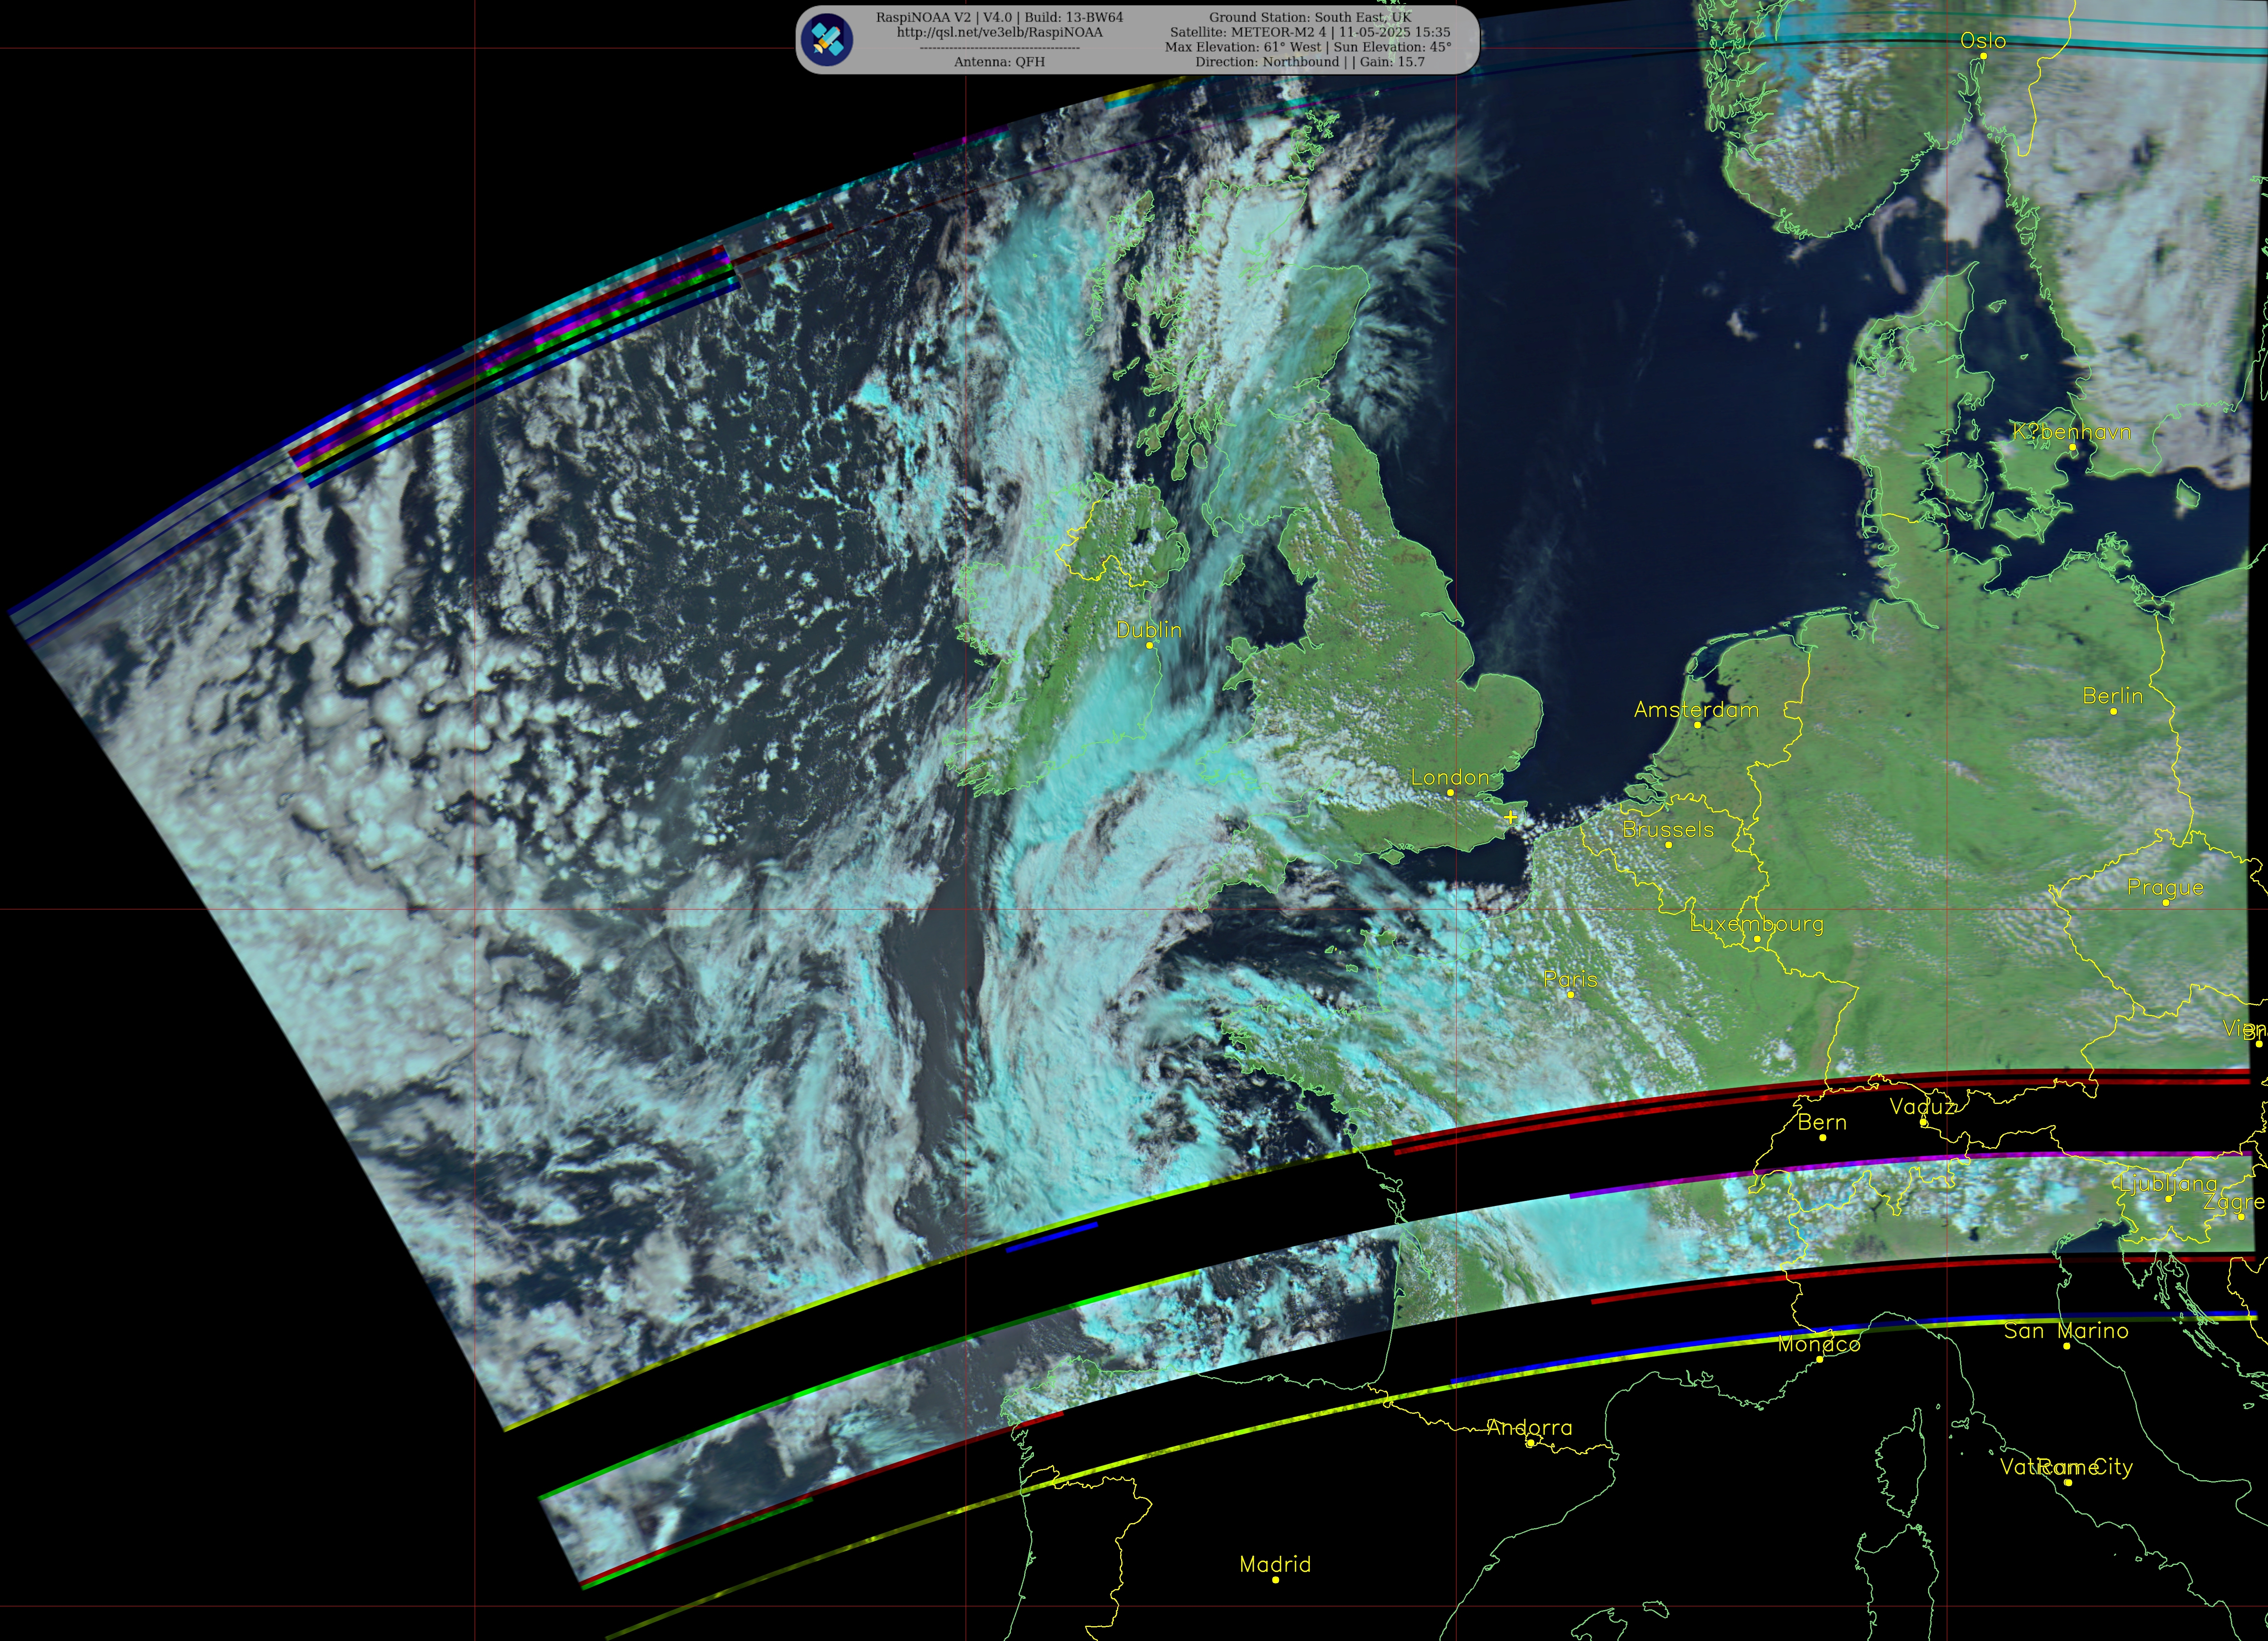Screen dimensions: 2268x1641
Task: Click the Paris city label
Action: click(1570, 980)
